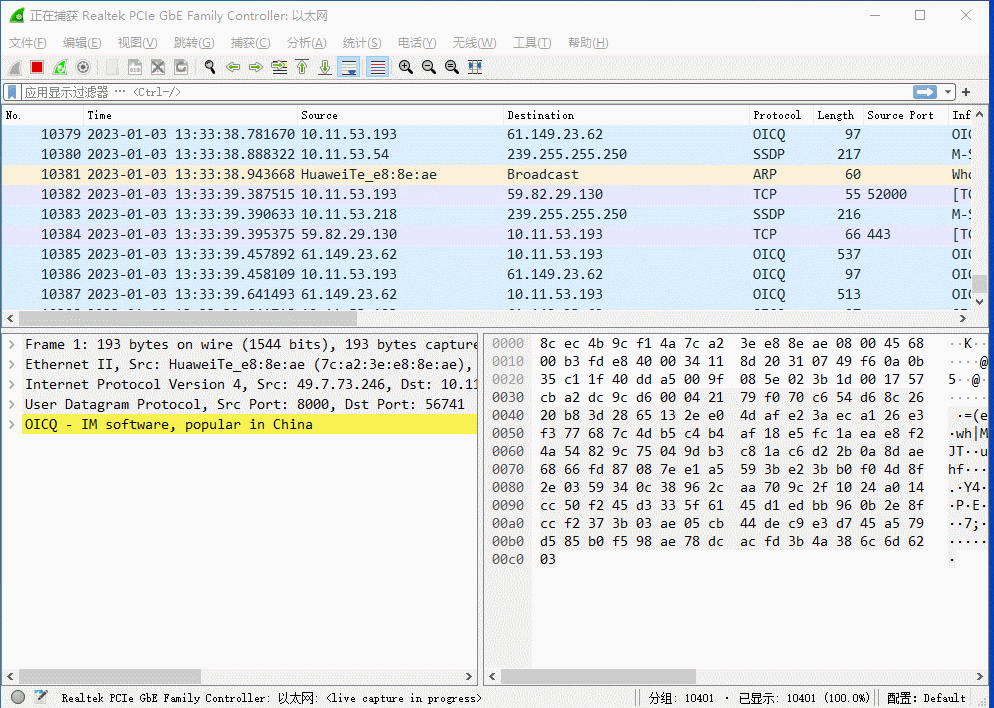Open the find packet magnifier
The width and height of the screenshot is (994, 708).
tap(210, 67)
